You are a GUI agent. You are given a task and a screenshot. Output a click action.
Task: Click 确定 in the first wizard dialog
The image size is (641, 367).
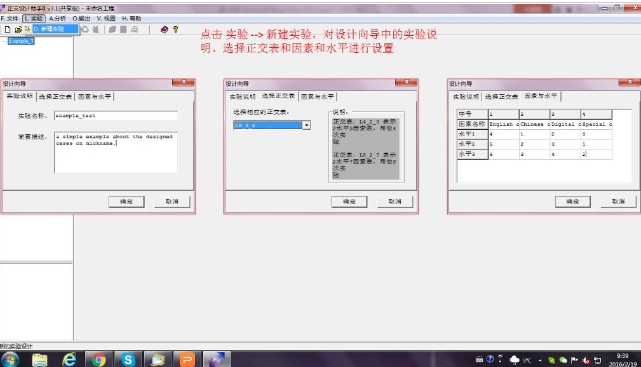point(126,201)
